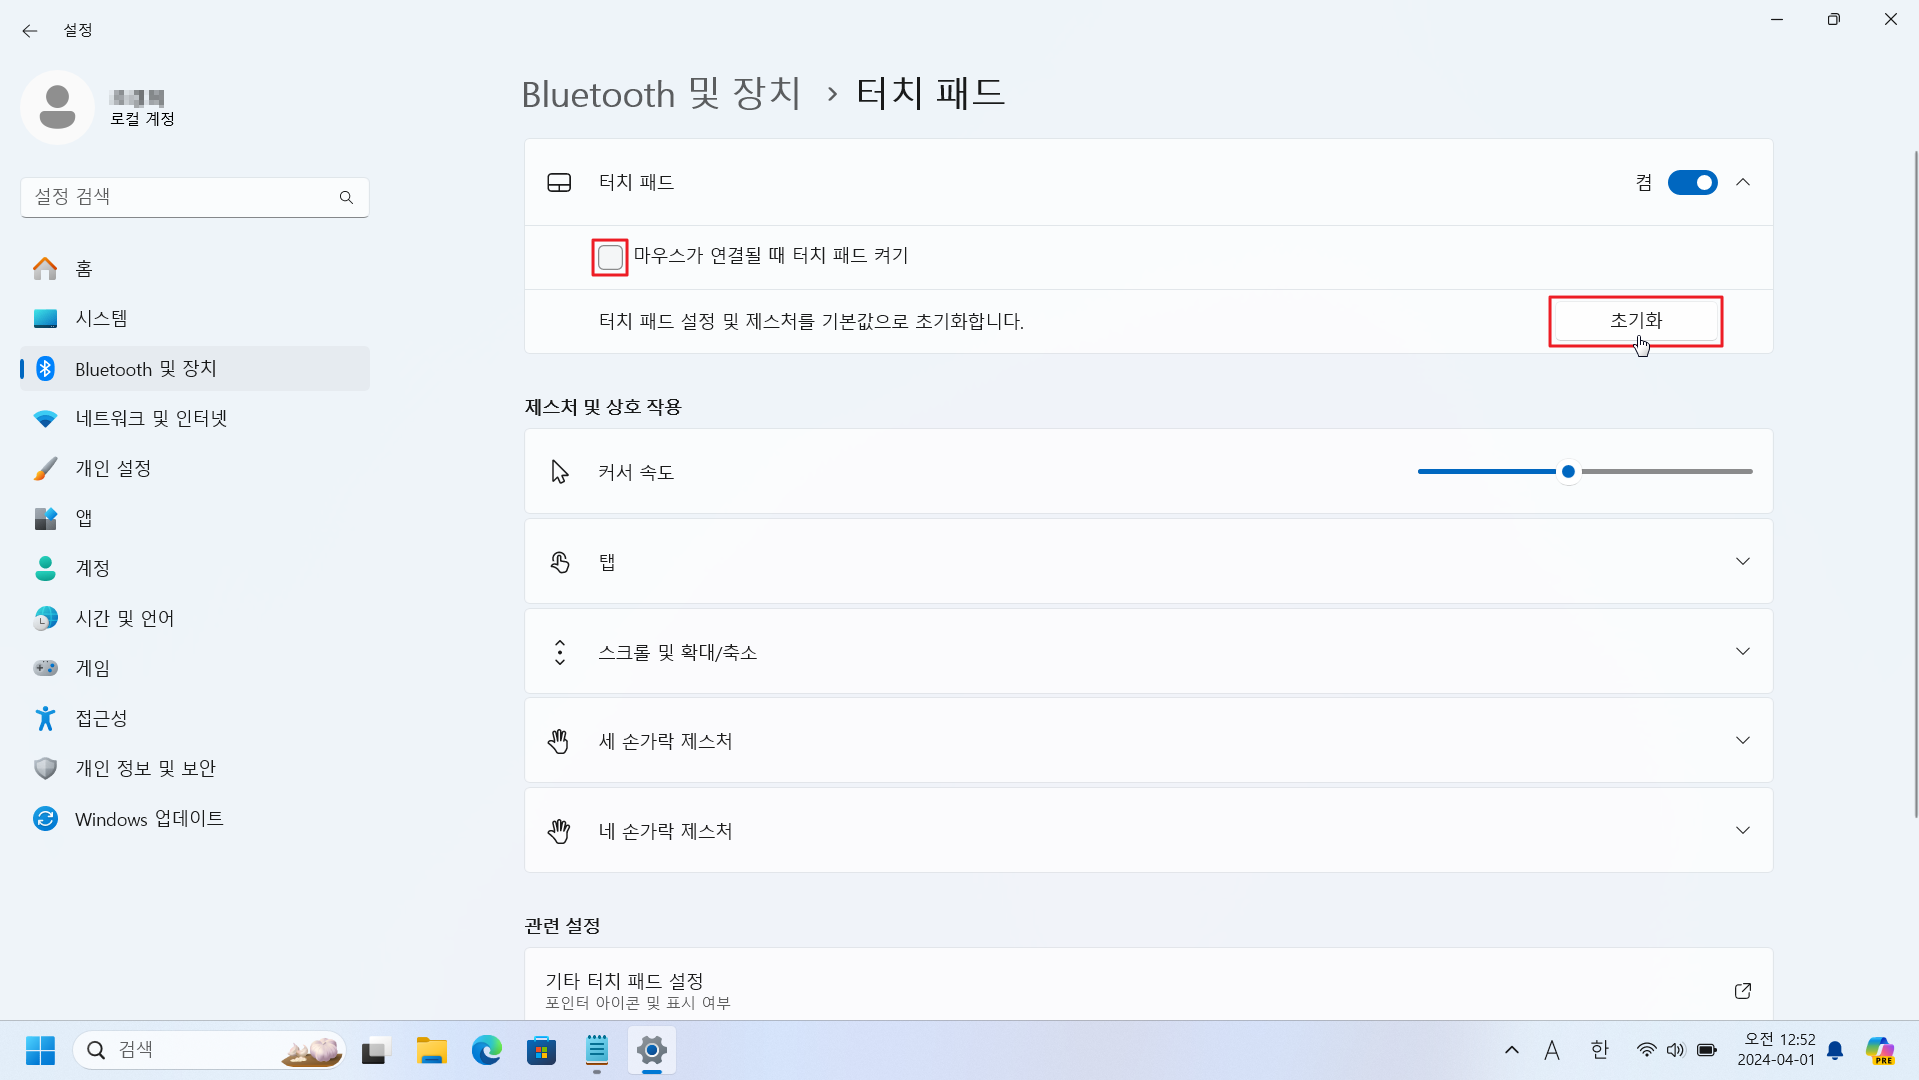Open 기타 터치 패드 설정 link
1919x1080 pixels.
click(1148, 985)
